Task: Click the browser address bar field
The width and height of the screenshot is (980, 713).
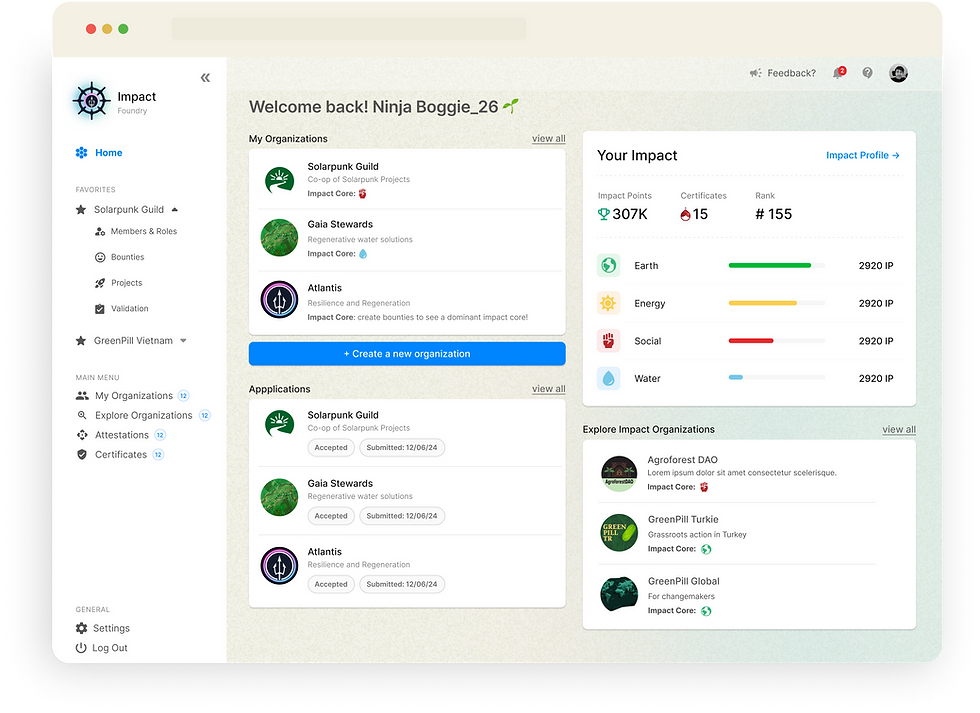Action: click(349, 28)
